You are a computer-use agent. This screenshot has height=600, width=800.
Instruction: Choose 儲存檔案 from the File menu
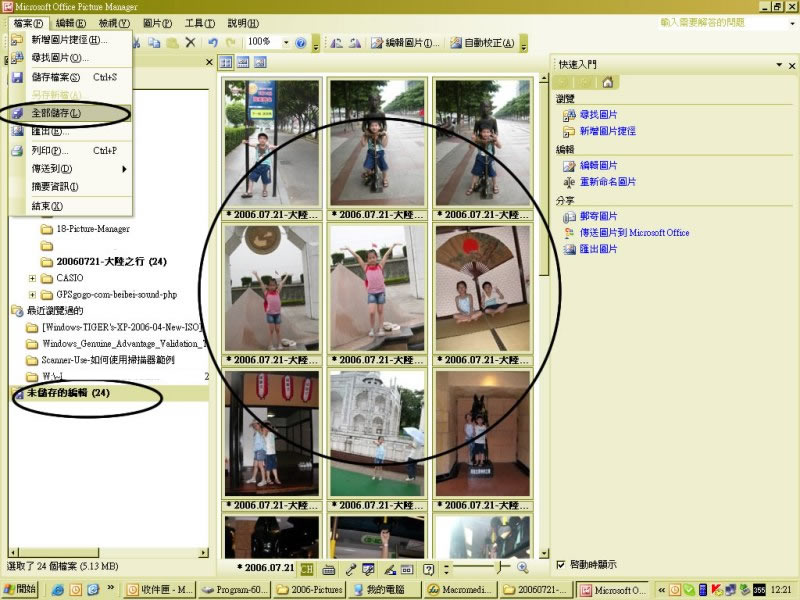click(70, 77)
